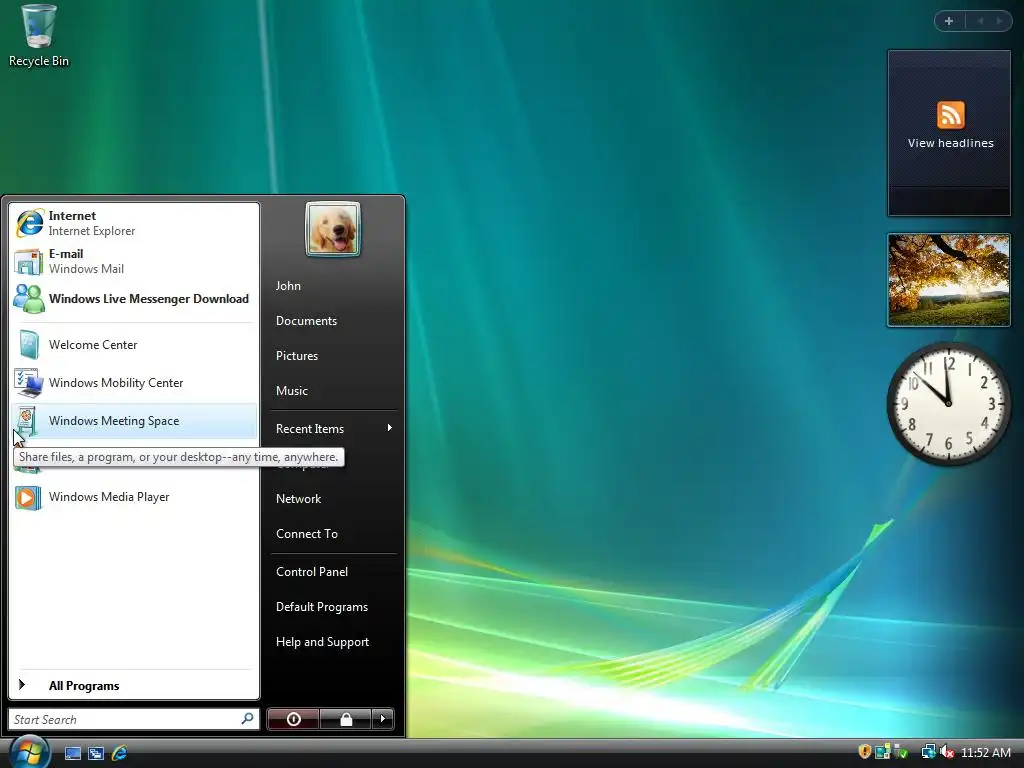Open Pictures from Start menu
The image size is (1024, 768).
296,356
